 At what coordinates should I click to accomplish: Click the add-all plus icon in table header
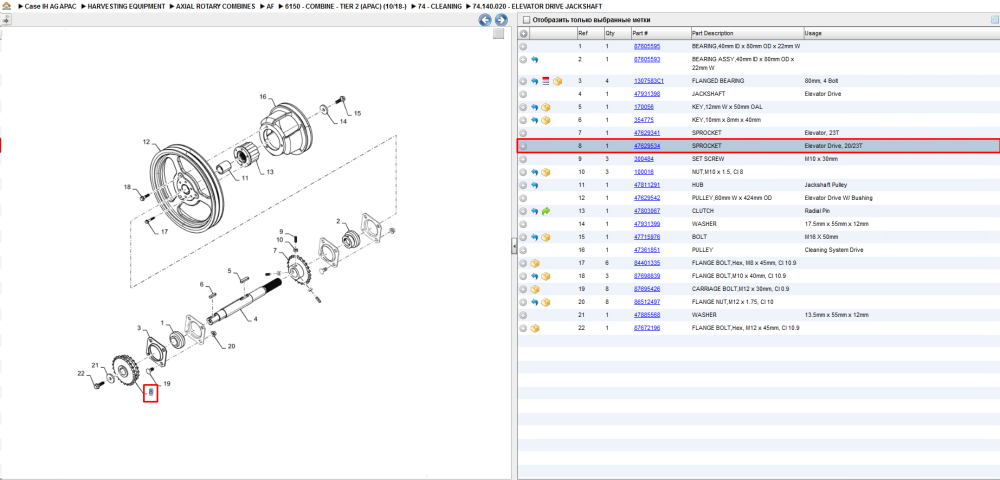(x=524, y=33)
